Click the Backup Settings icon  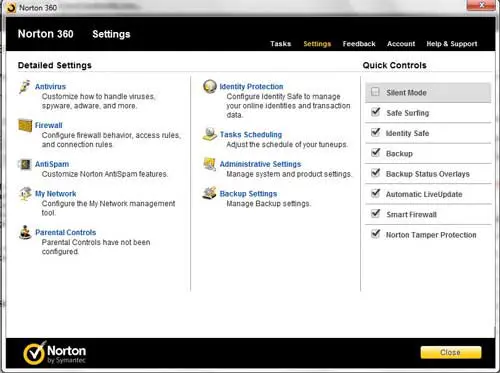coord(210,193)
